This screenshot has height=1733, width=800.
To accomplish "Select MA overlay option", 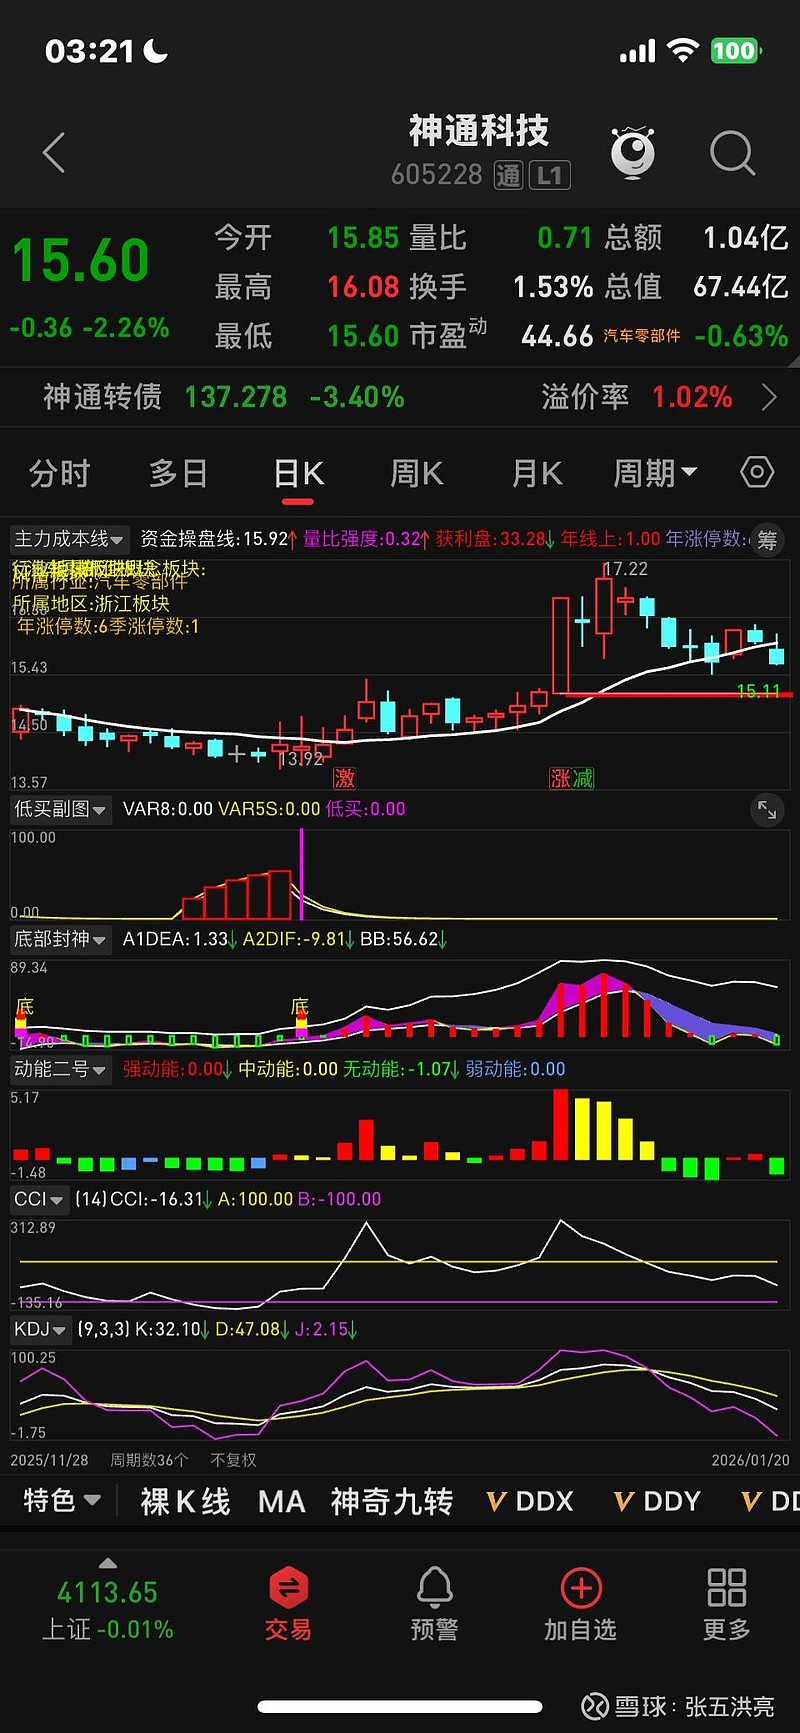I will tap(281, 1501).
